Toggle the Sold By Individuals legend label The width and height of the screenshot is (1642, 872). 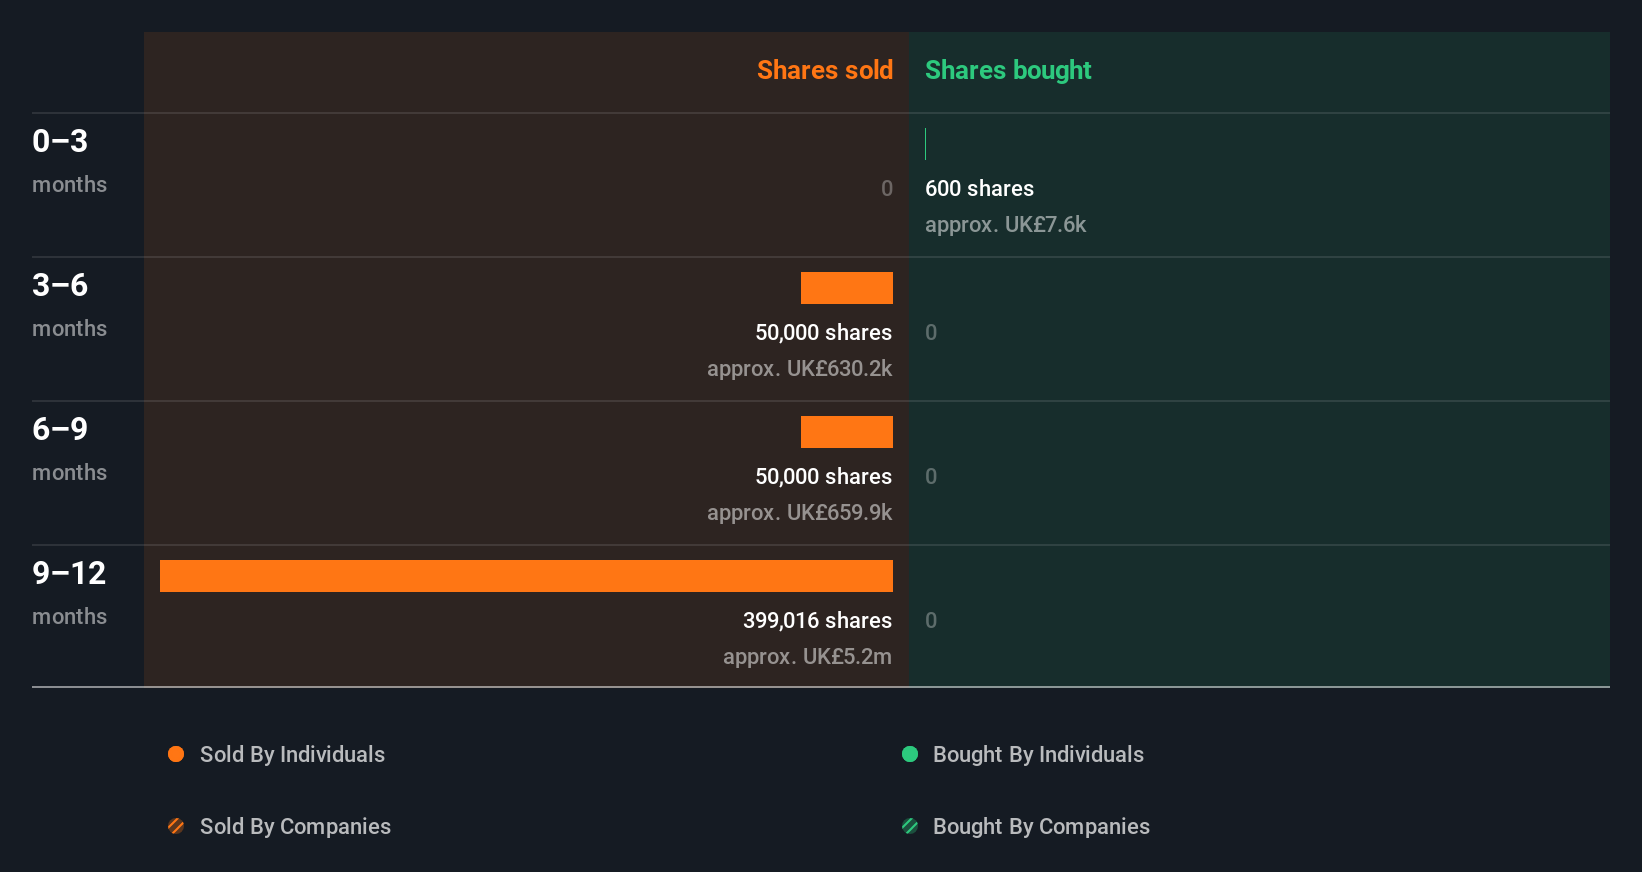pos(292,754)
